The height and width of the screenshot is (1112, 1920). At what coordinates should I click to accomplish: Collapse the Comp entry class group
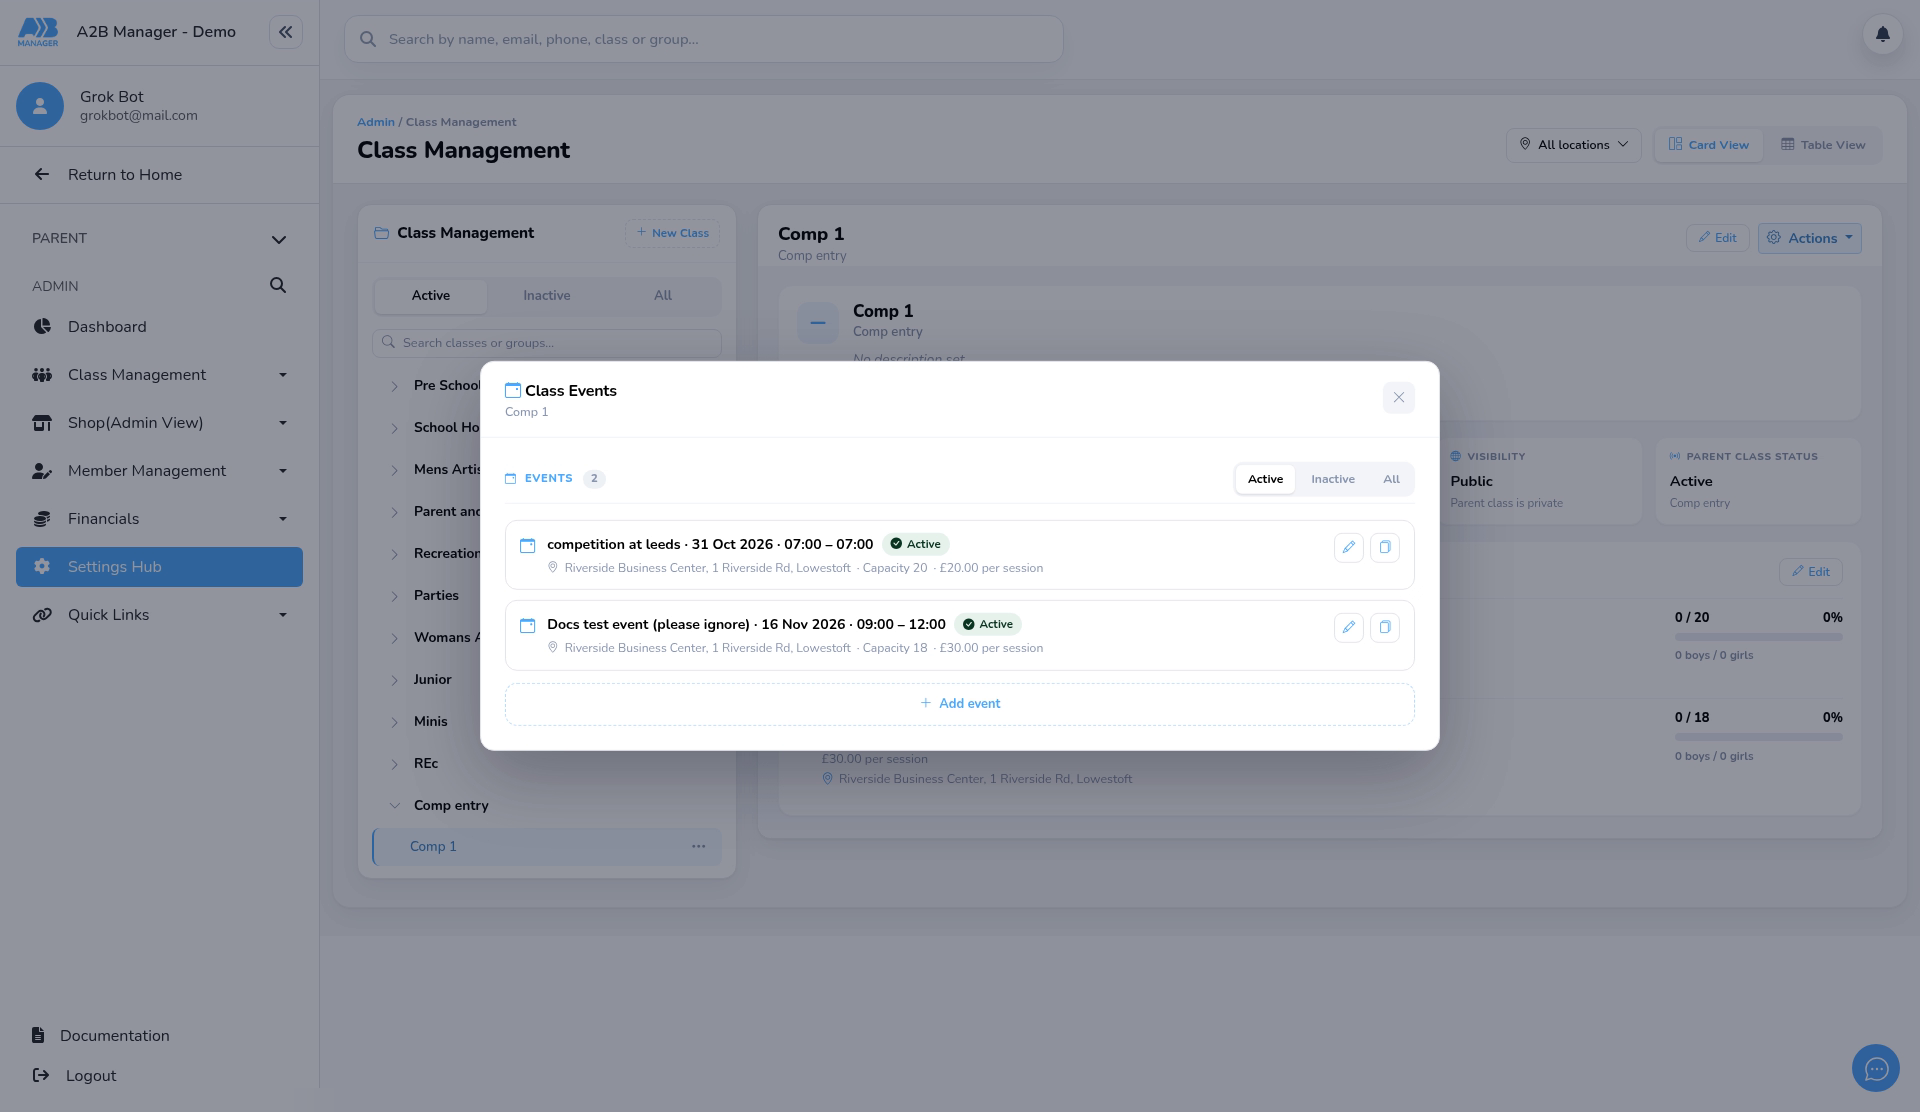(x=394, y=806)
